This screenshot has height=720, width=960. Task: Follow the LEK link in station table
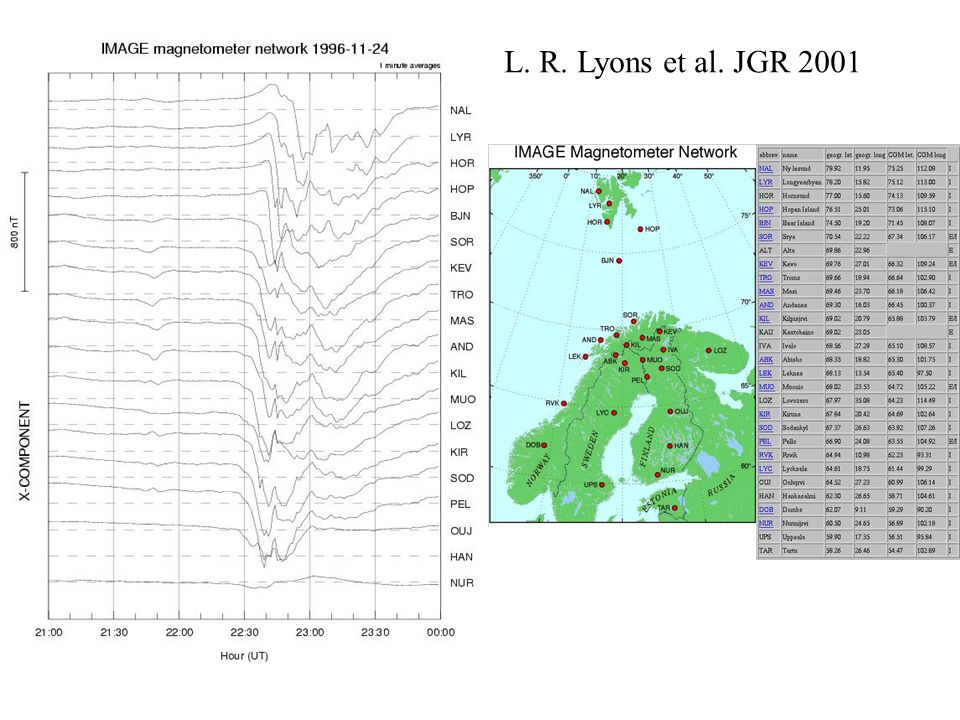[765, 373]
